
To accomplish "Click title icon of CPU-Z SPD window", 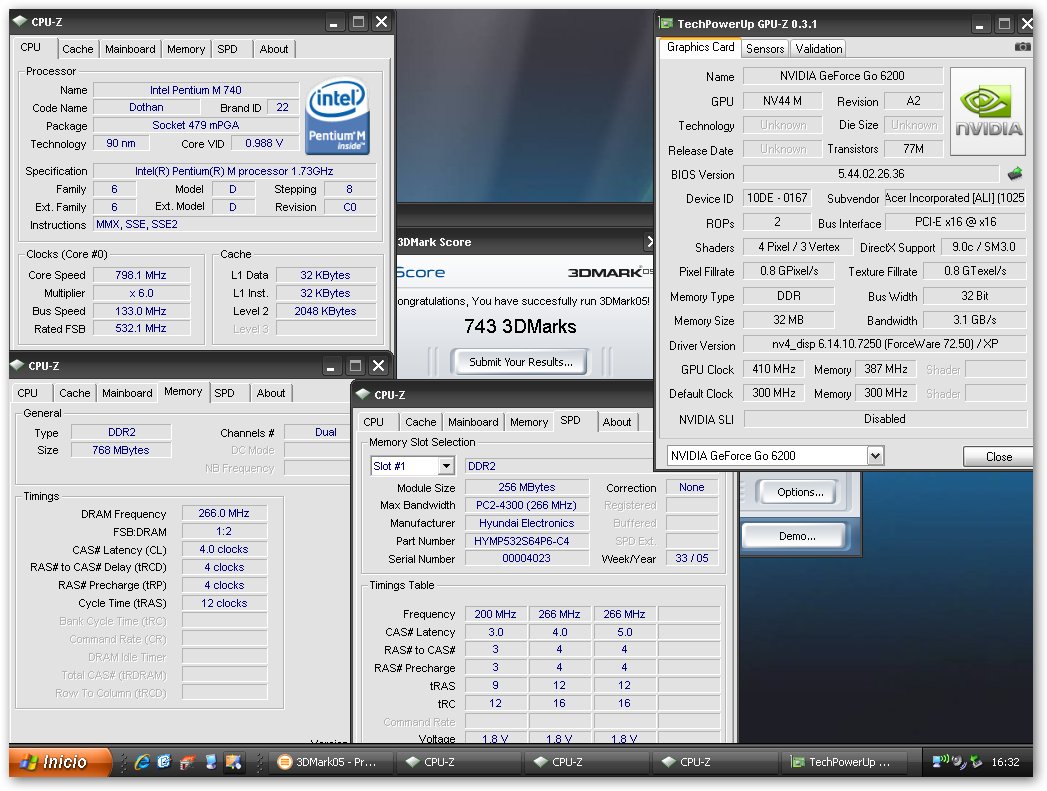I will (x=363, y=394).
